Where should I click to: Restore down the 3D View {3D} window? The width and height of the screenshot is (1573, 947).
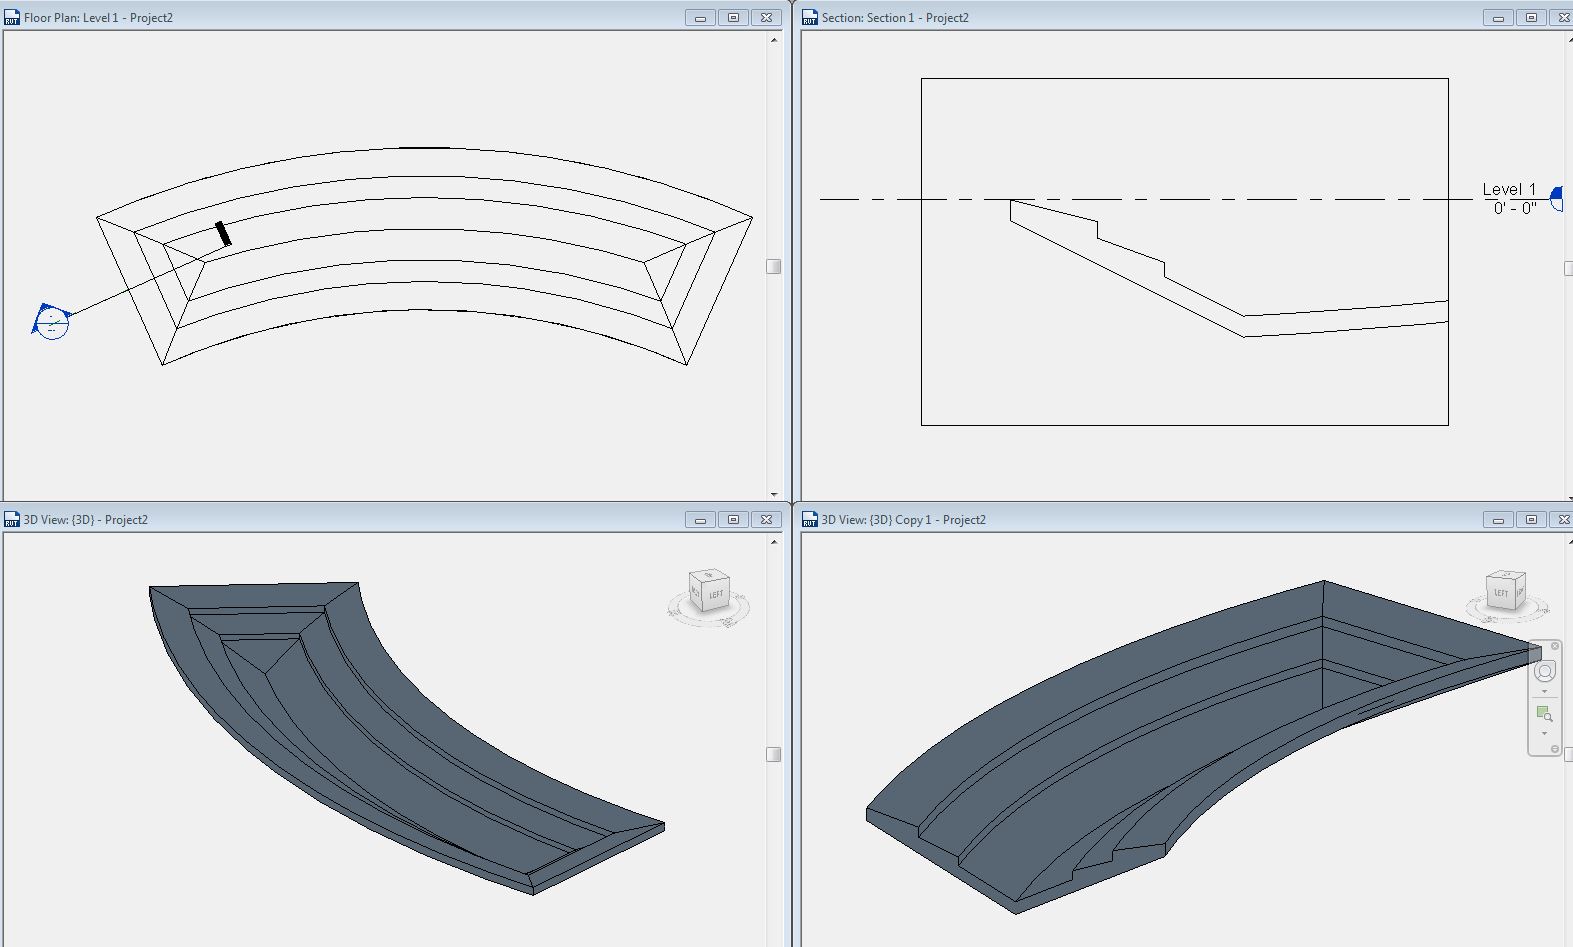coord(733,520)
